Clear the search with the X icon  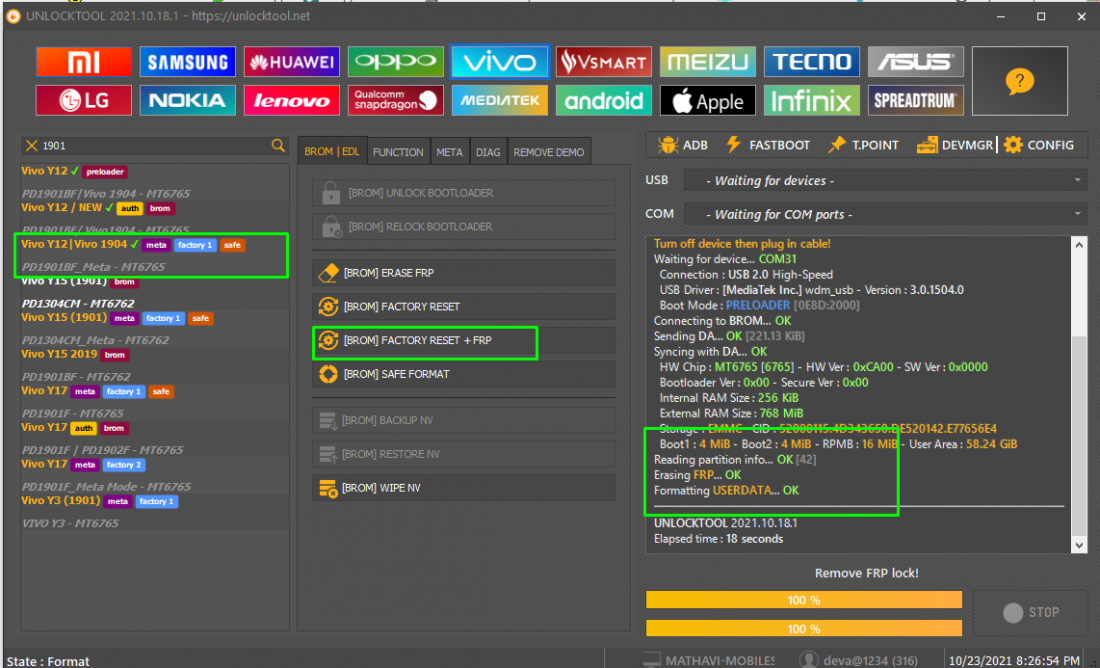point(31,145)
